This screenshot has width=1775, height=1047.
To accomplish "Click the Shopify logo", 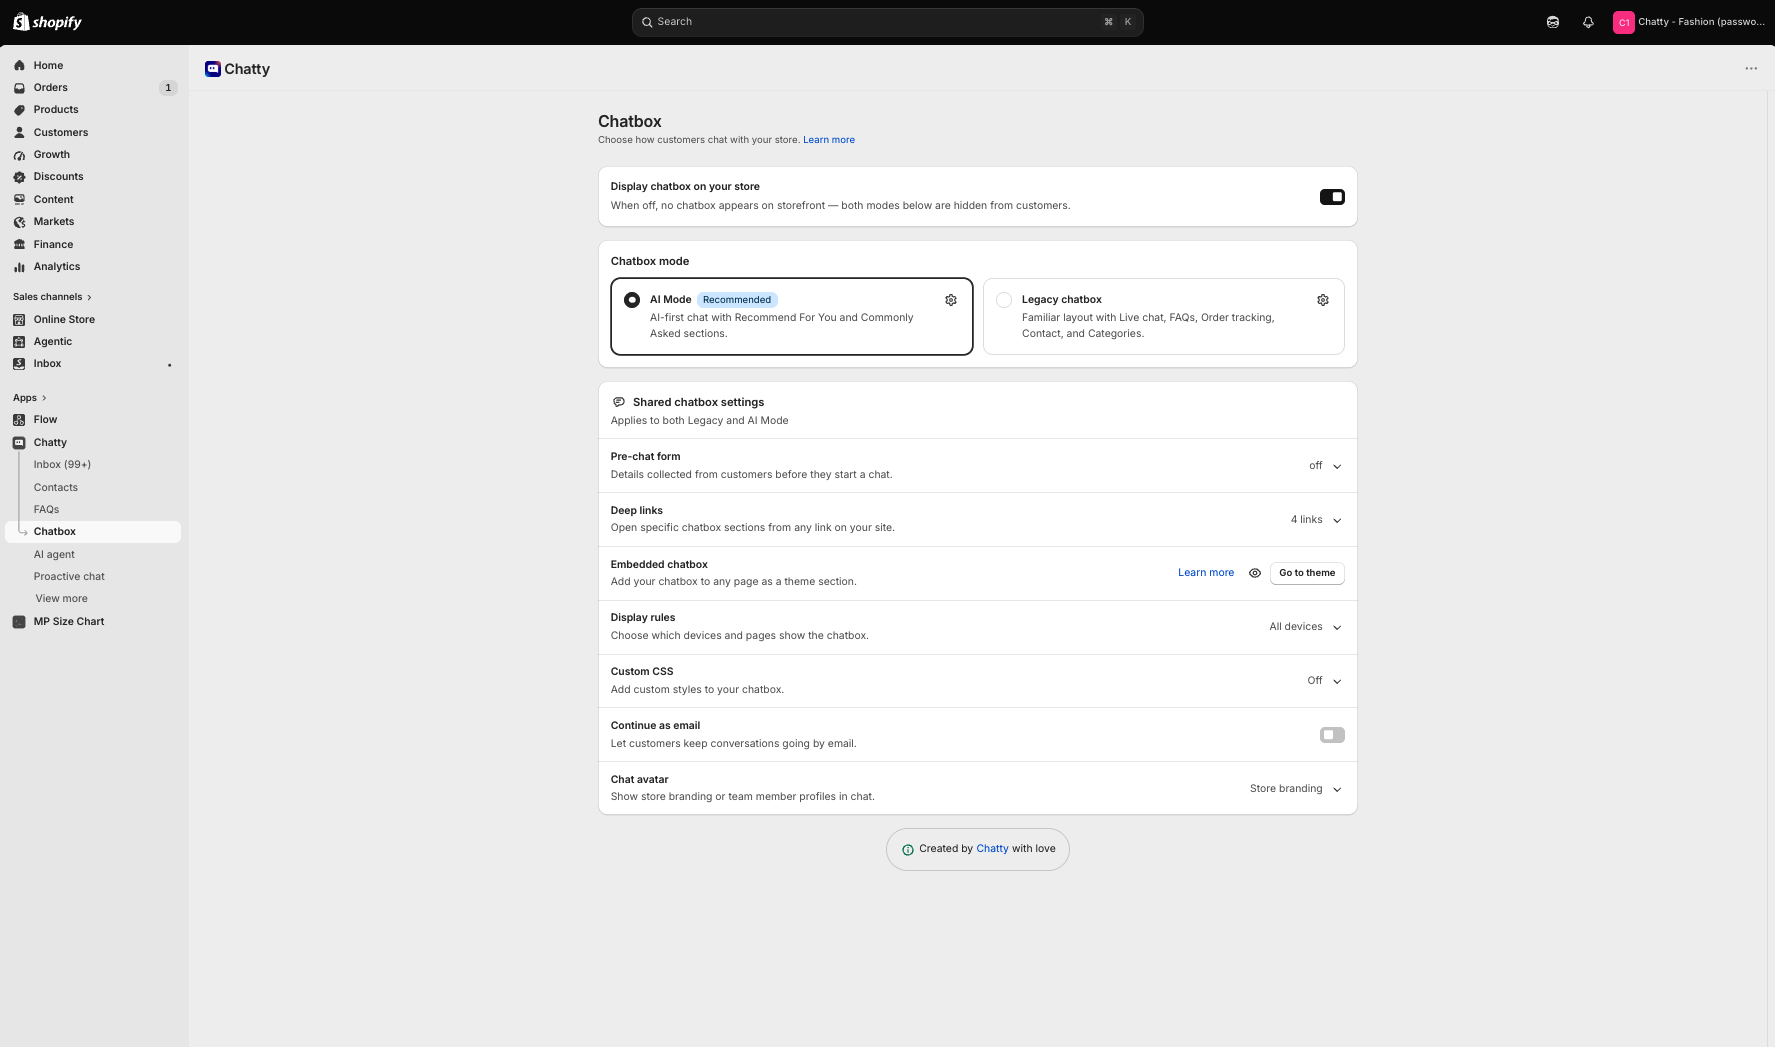I will pyautogui.click(x=47, y=22).
